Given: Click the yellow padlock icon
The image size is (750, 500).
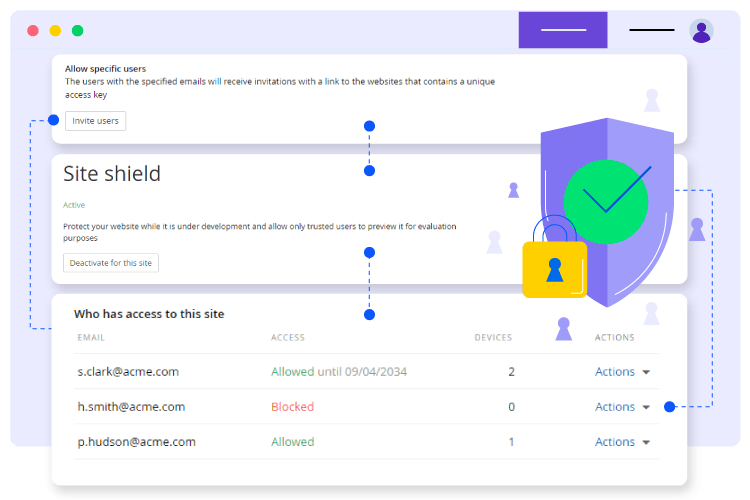Looking at the screenshot, I should (554, 266).
